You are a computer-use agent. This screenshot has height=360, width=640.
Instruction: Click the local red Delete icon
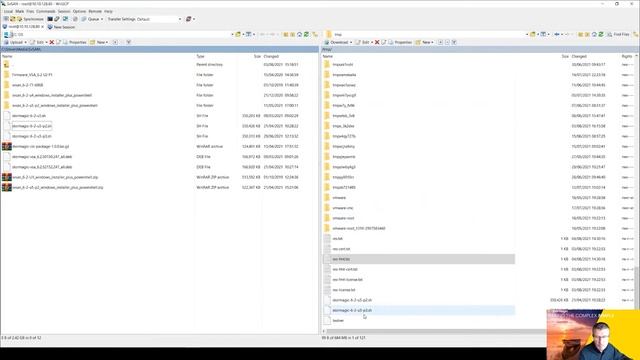[52, 42]
